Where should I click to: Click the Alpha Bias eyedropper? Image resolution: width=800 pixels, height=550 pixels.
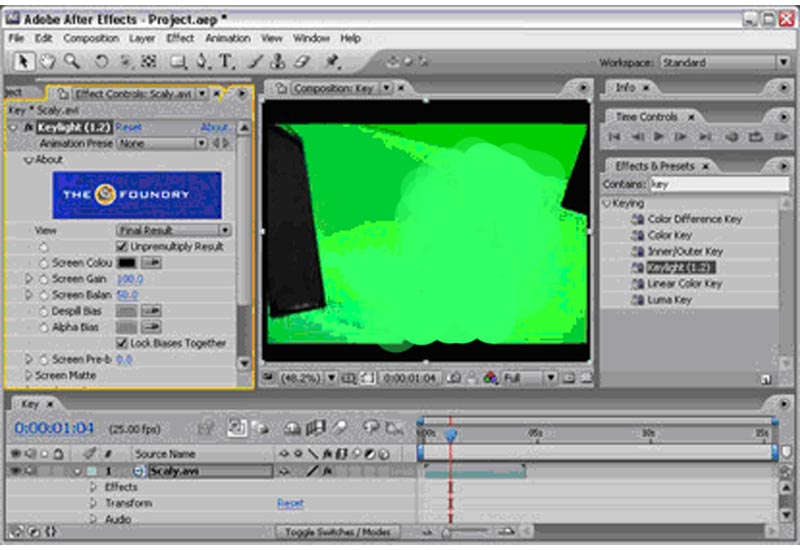152,327
